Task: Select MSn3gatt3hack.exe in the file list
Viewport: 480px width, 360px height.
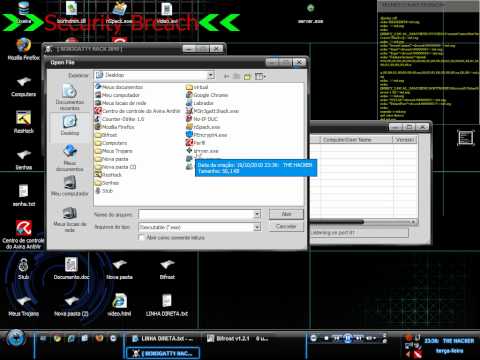Action: click(212, 111)
